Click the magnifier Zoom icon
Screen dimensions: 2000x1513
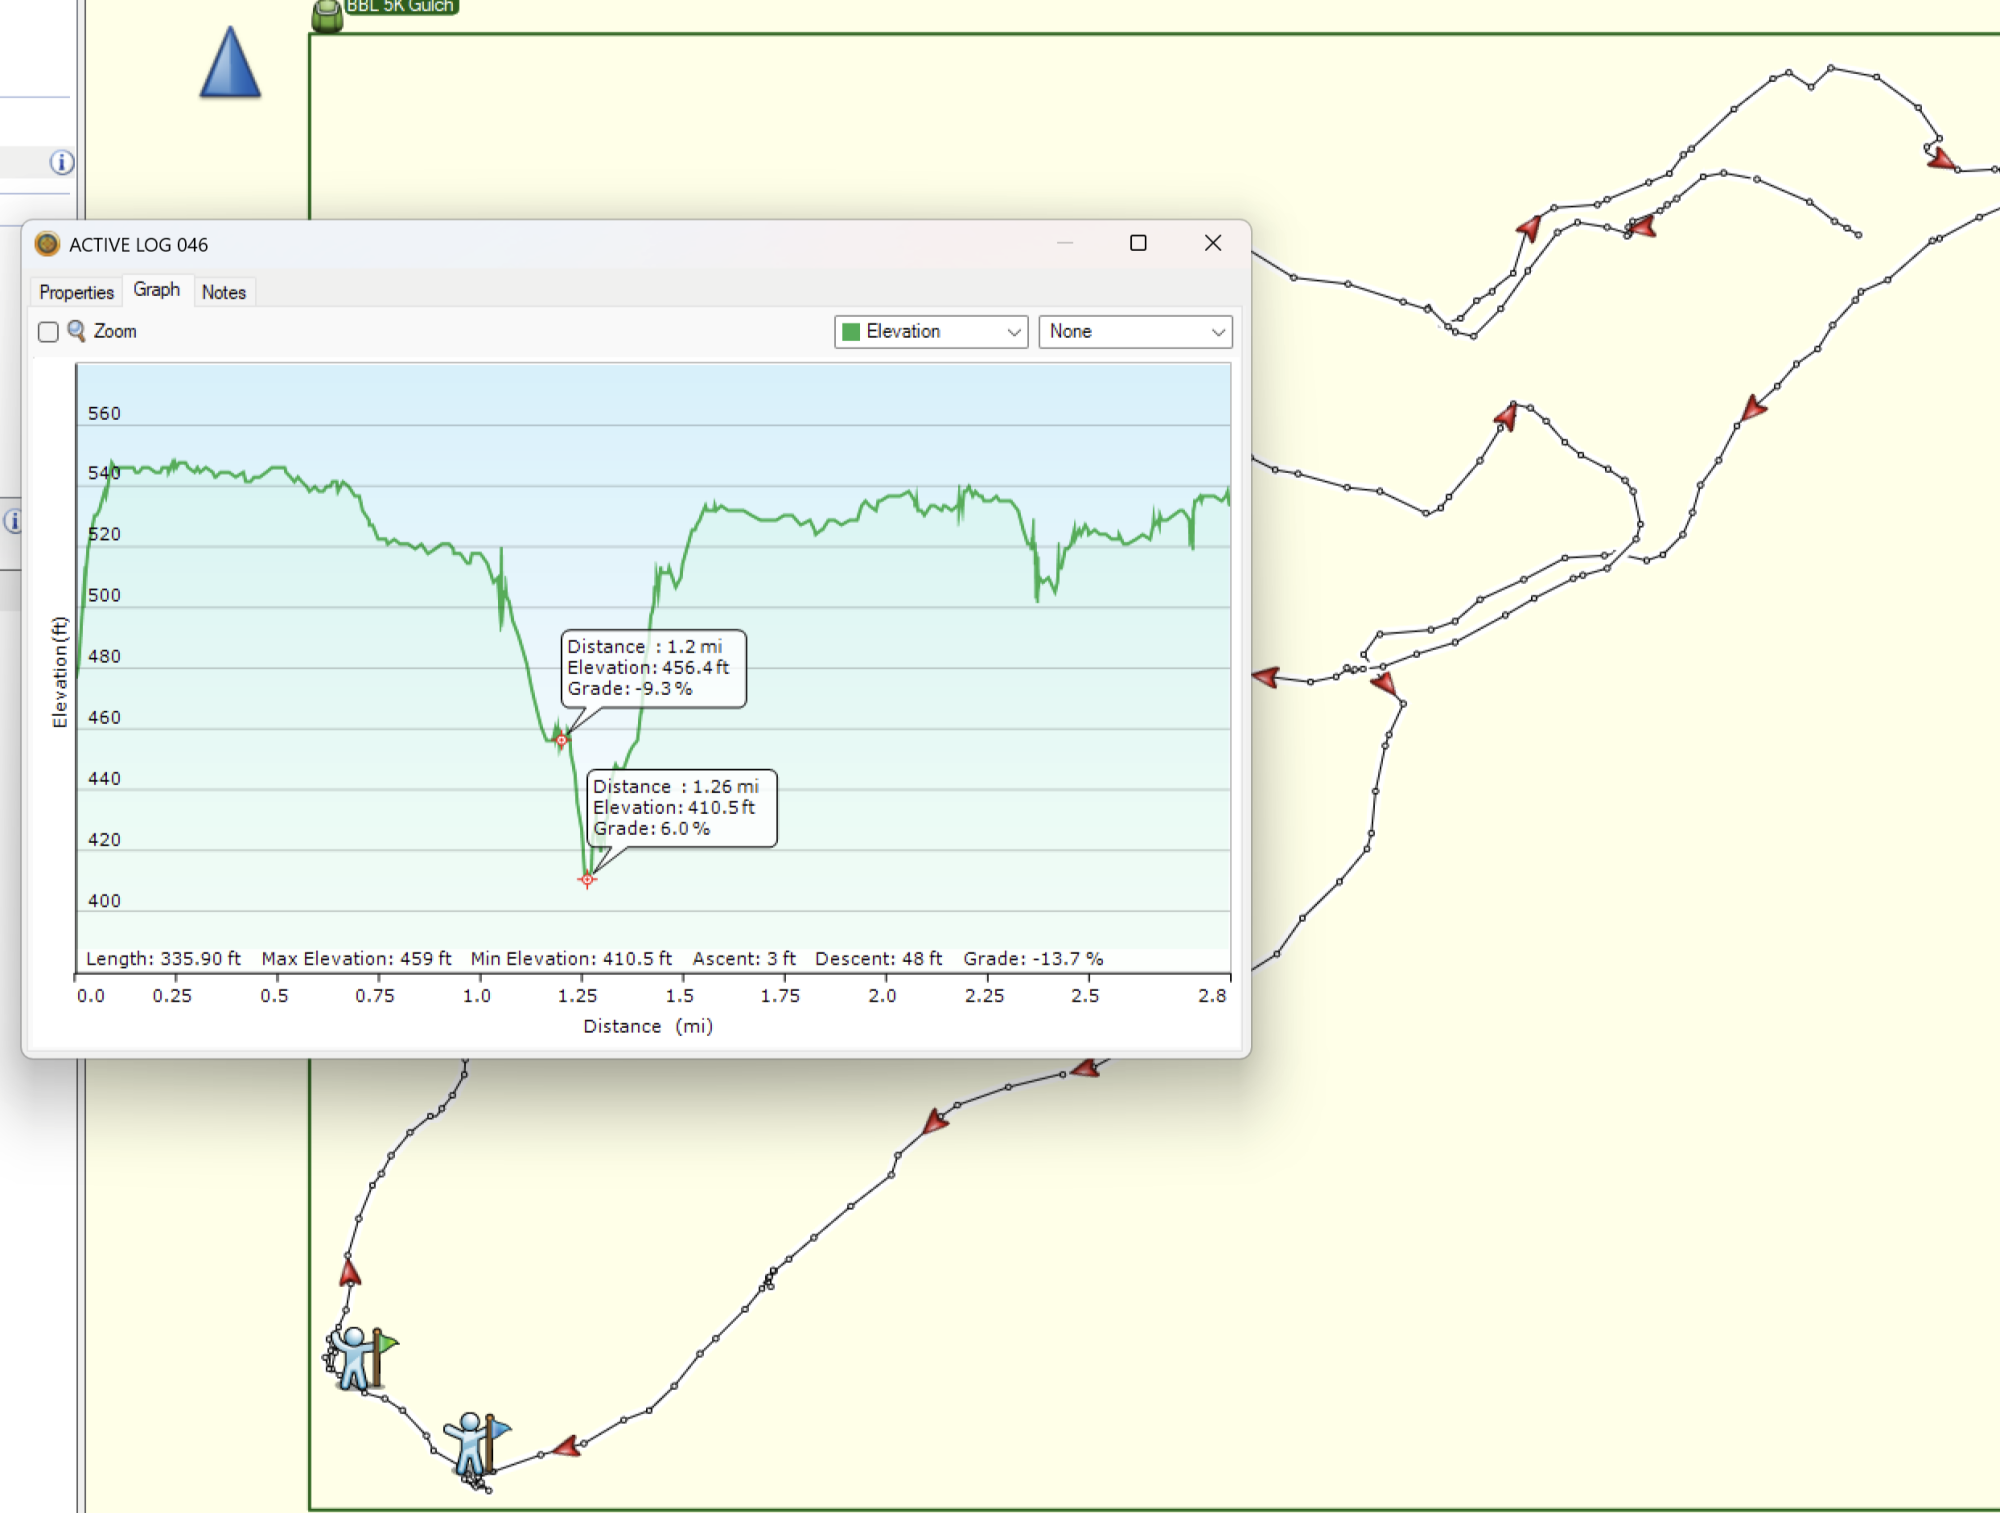[x=76, y=331]
